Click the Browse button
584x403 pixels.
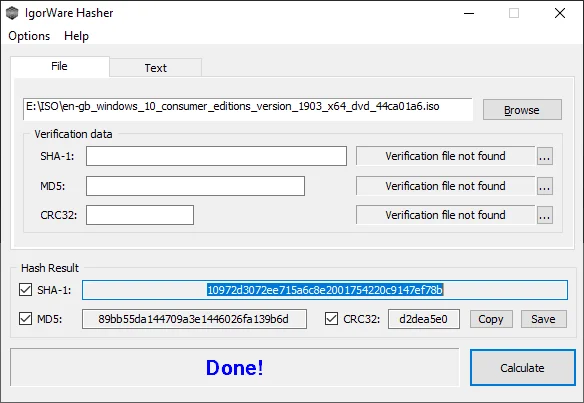pos(522,110)
